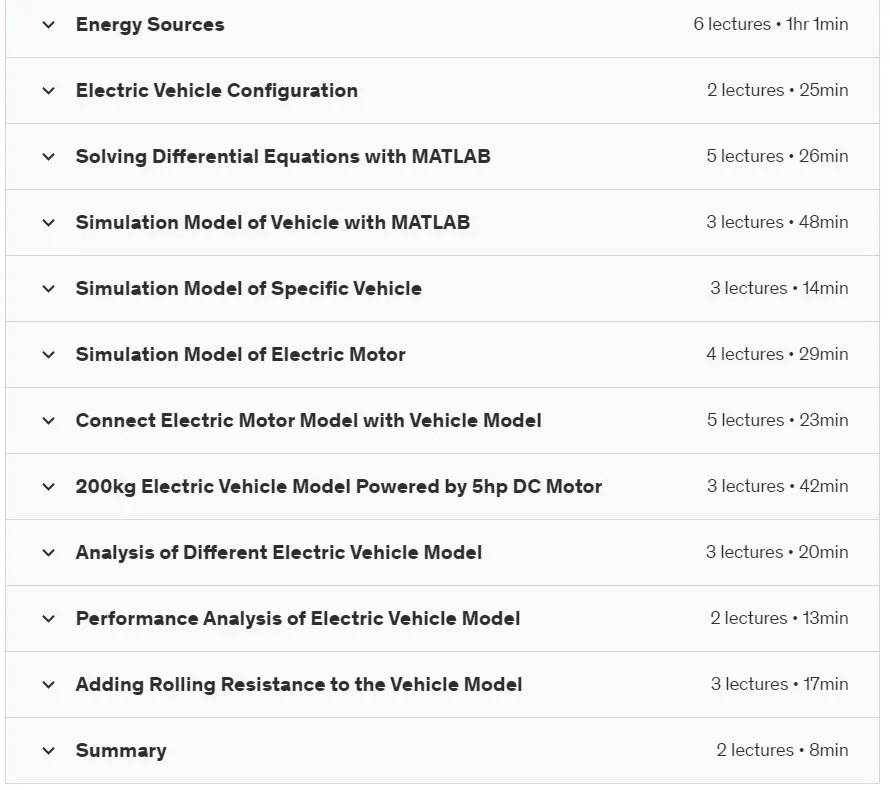Open the Energy Sources section title
889x790 pixels.
click(x=150, y=25)
